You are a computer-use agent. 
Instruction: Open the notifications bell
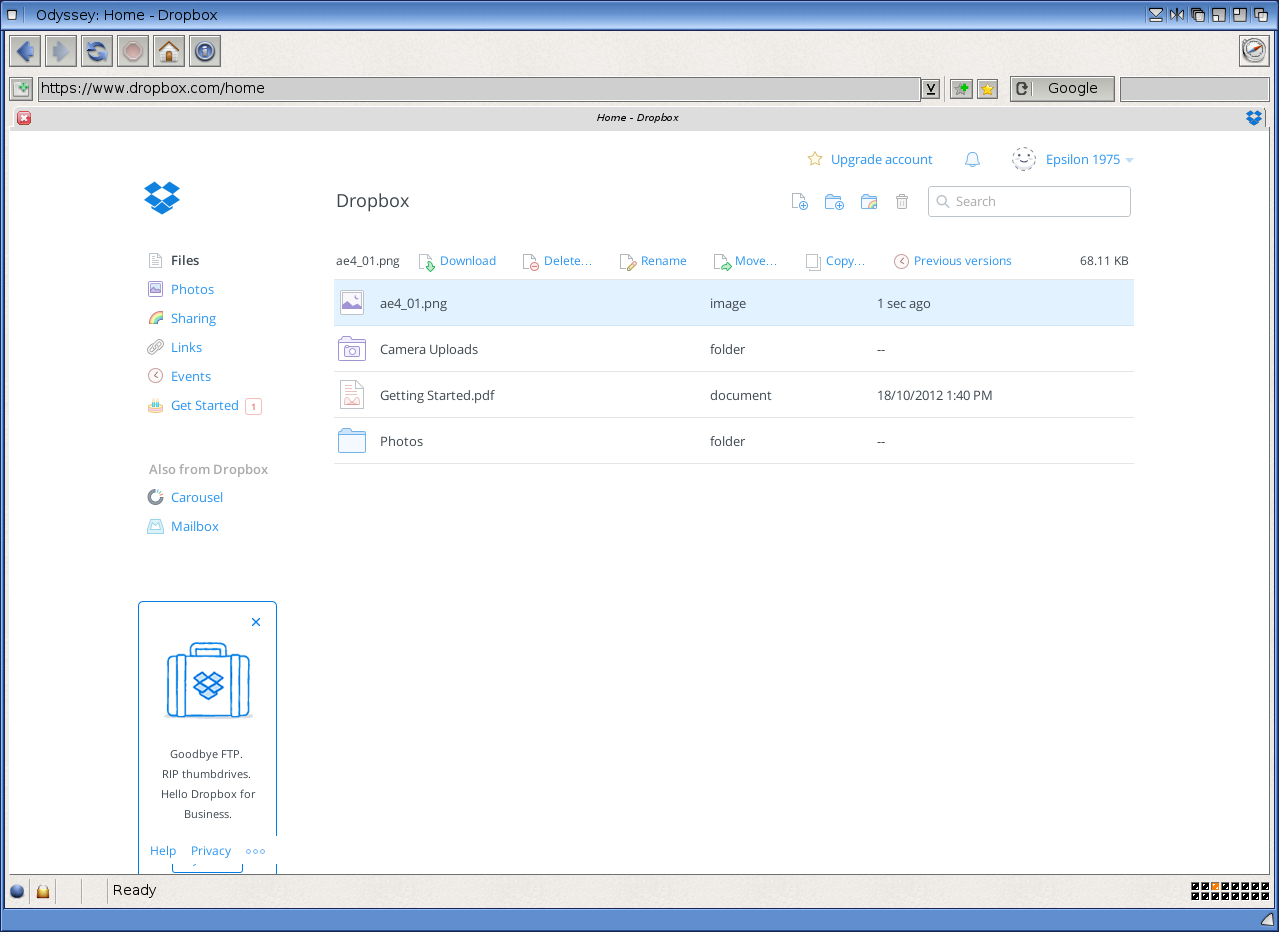click(972, 159)
